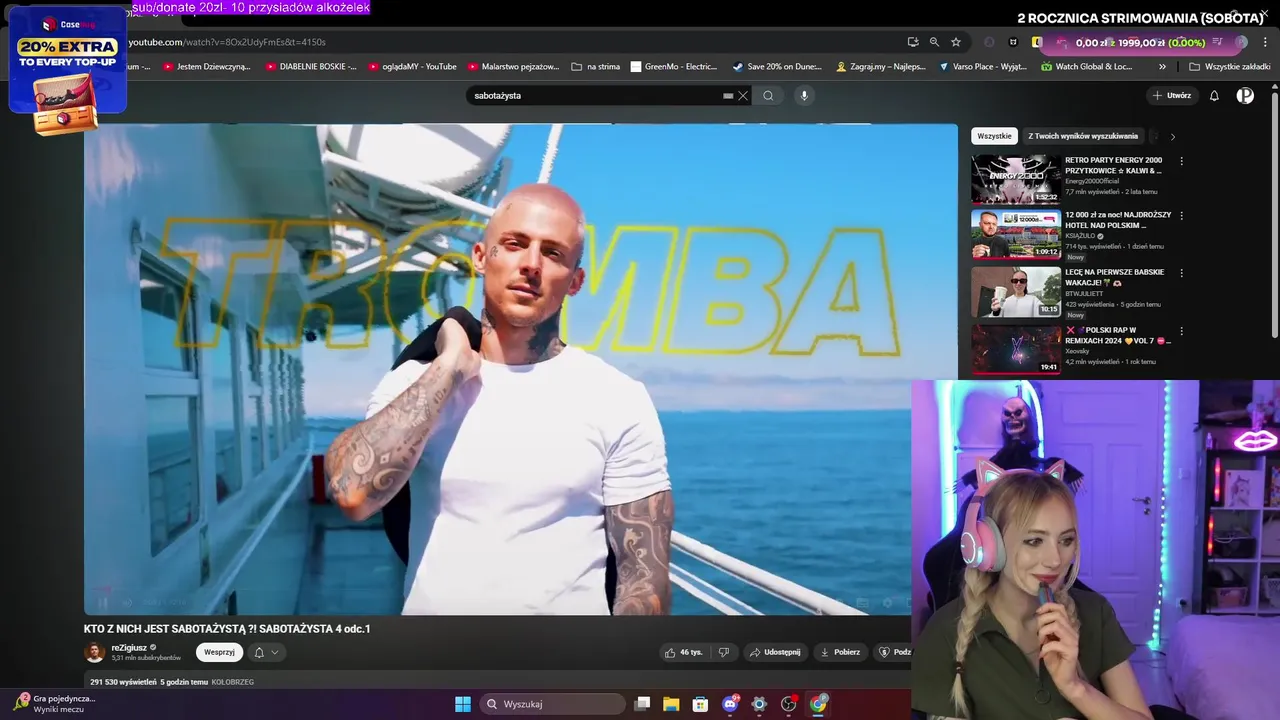Click the install app icon in address bar

pos(913,42)
